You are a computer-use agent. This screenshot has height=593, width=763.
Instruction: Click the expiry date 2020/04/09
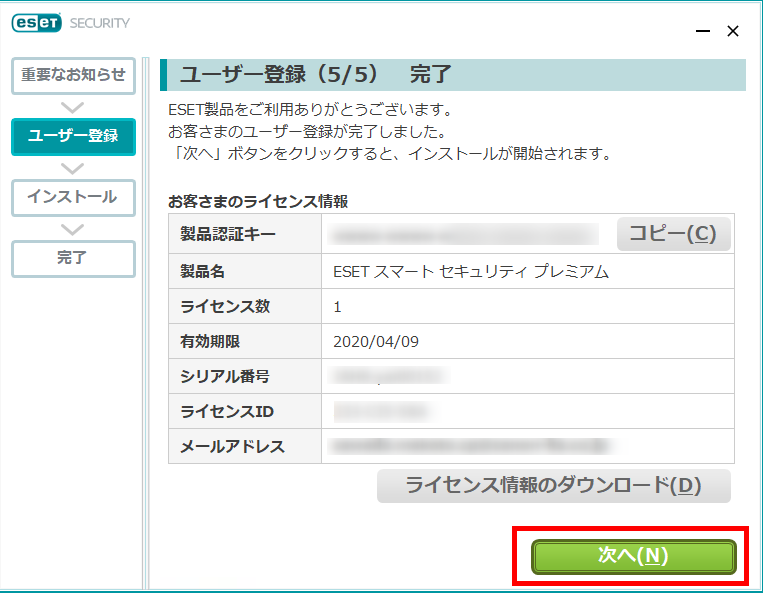(376, 342)
